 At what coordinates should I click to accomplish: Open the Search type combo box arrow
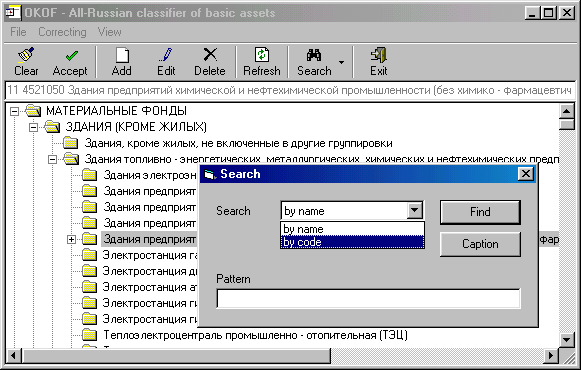pos(415,211)
